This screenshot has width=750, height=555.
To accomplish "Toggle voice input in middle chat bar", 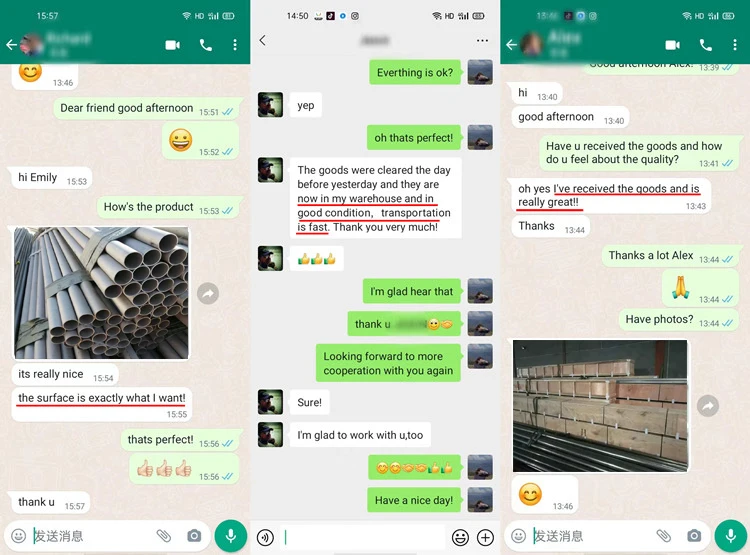I will pos(265,537).
